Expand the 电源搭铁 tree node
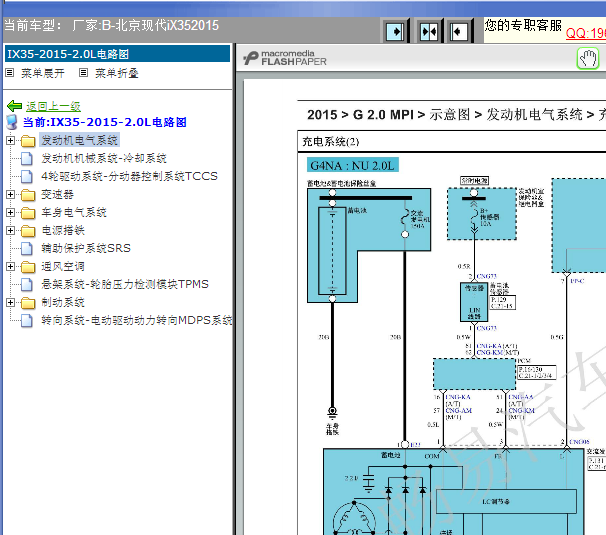 [10, 230]
